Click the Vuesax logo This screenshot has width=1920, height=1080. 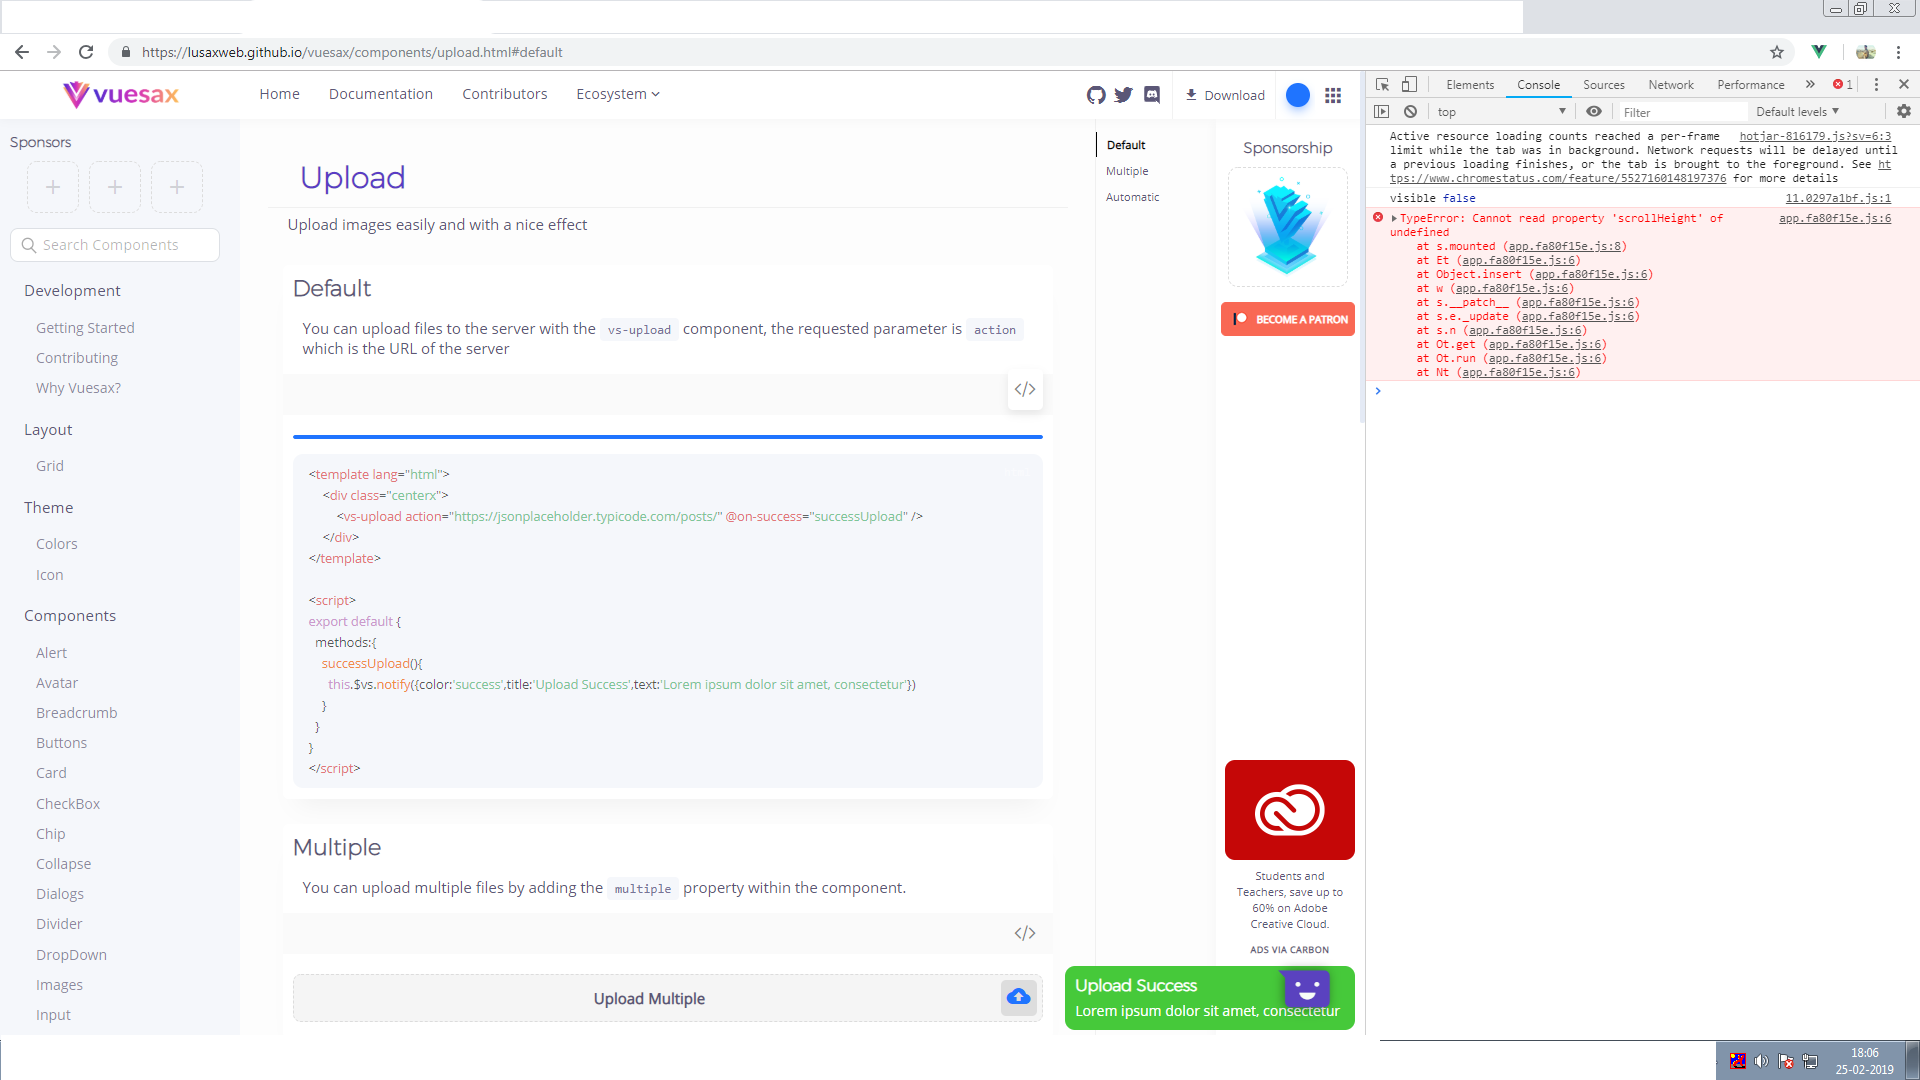[x=120, y=94]
